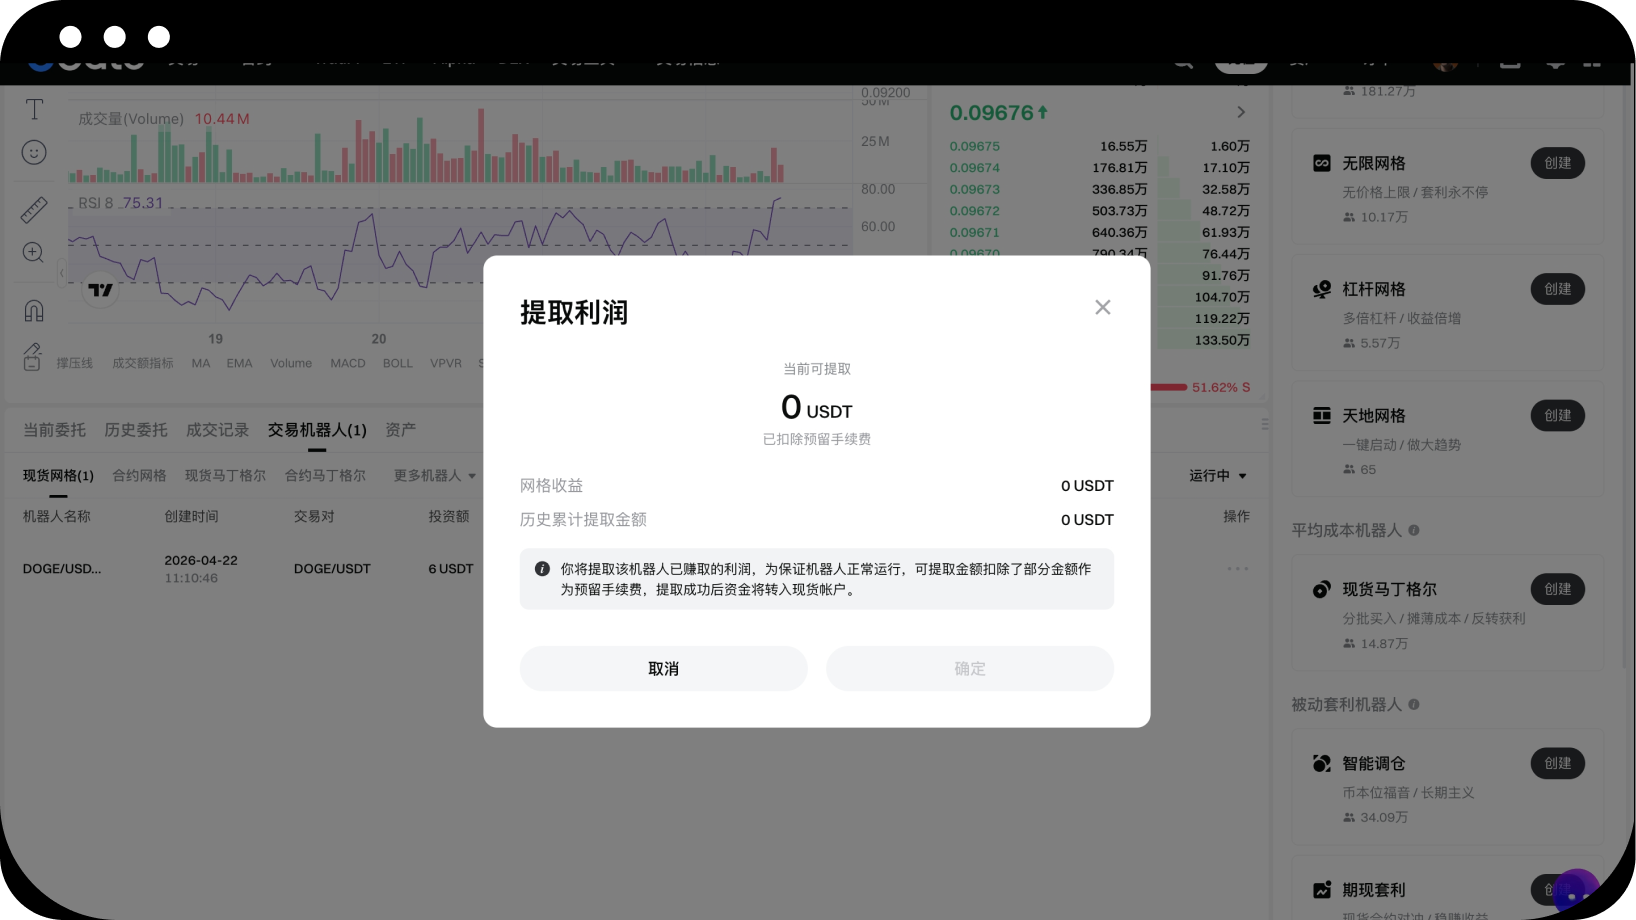Screen dimensions: 1636x920
Task: Expand order book price arrow
Action: pos(1241,112)
